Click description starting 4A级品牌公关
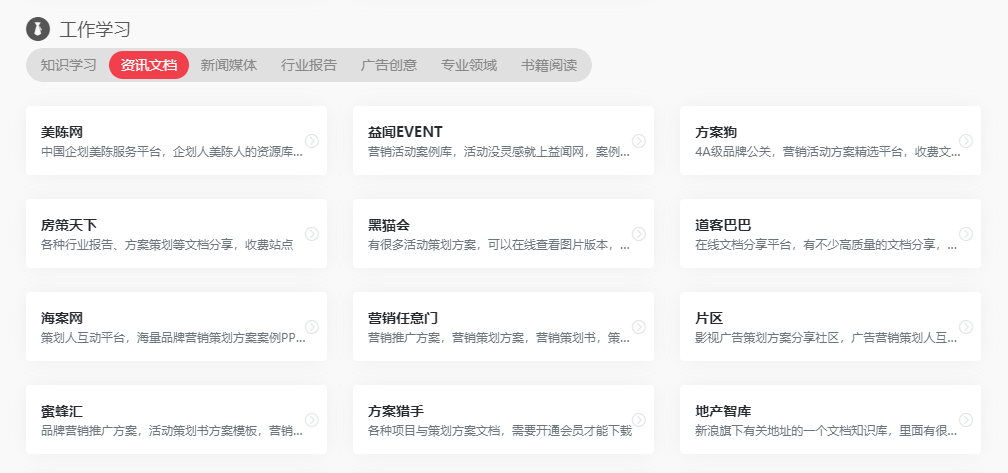Viewport: 1008px width, 473px height. click(x=826, y=152)
